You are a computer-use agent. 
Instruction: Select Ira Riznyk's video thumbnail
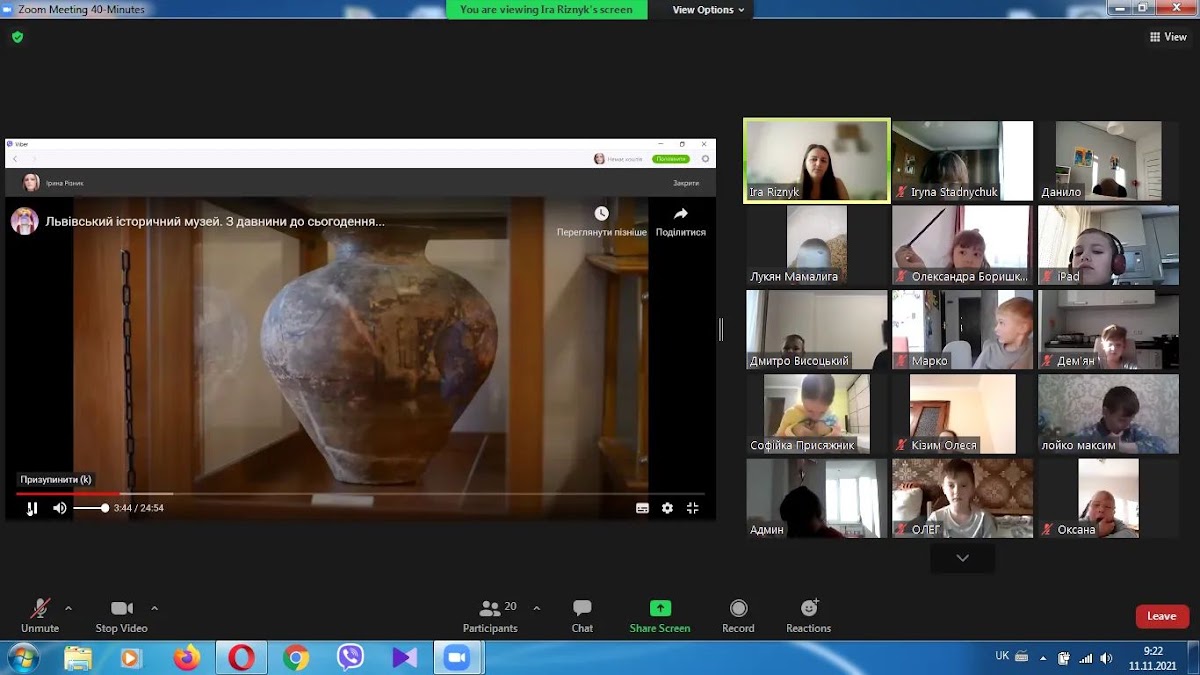(x=817, y=161)
